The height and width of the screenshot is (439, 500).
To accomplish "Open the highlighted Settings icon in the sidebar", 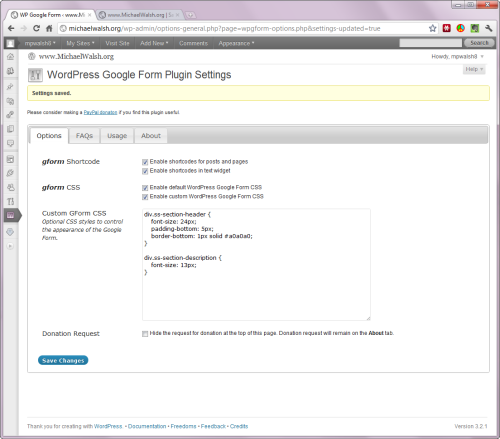I will (x=10, y=215).
